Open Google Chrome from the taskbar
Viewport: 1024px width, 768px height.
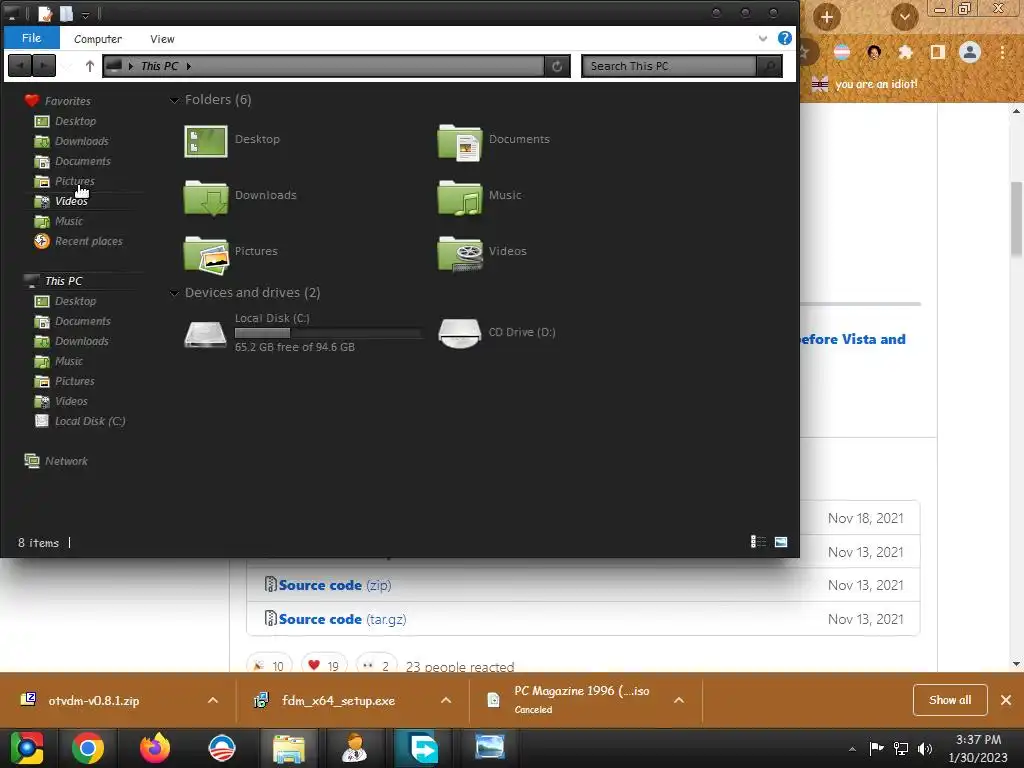(x=88, y=748)
